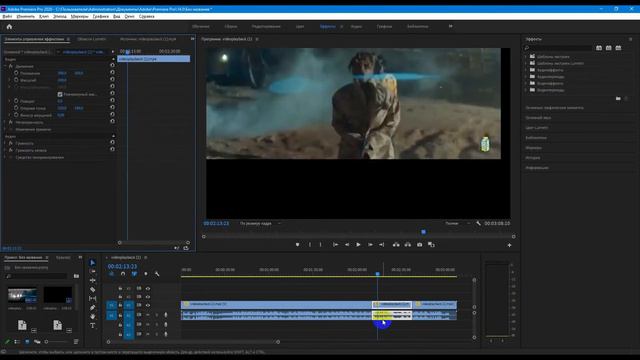Open comparison view button
Screen dimensions: 640x360
pyautogui.click(x=431, y=244)
